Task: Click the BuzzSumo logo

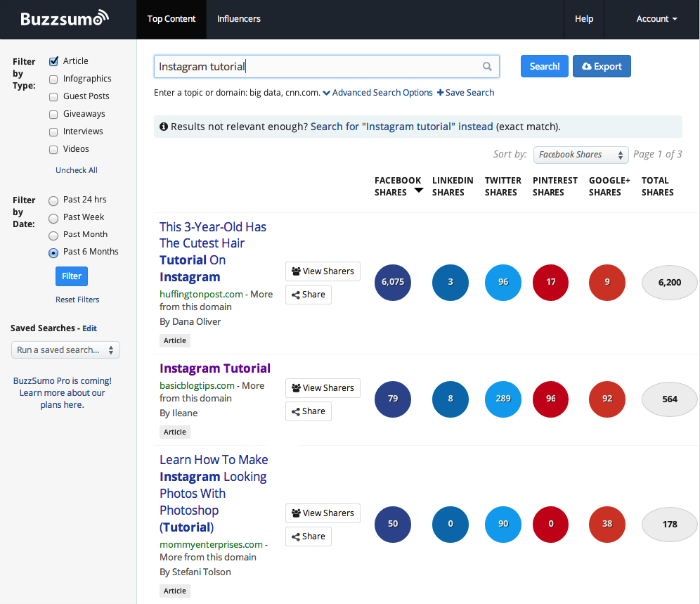Action: (64, 19)
